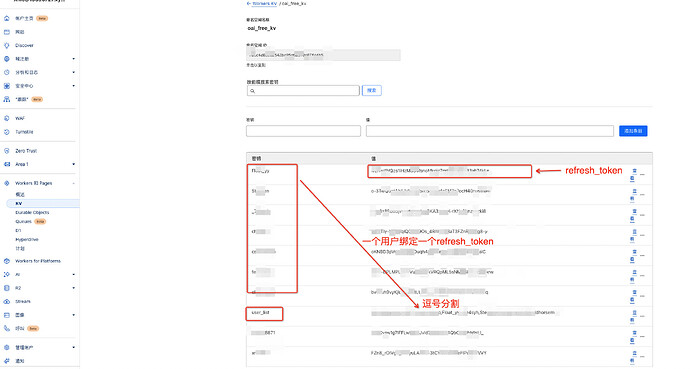Expand the Area 1 menu arrow

tap(73, 164)
